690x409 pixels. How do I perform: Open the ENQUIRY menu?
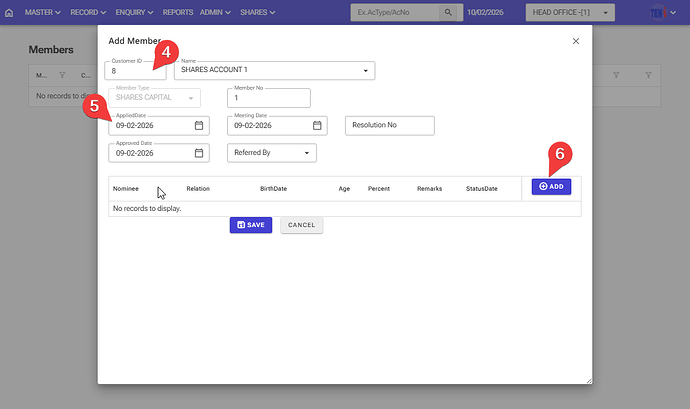[134, 12]
